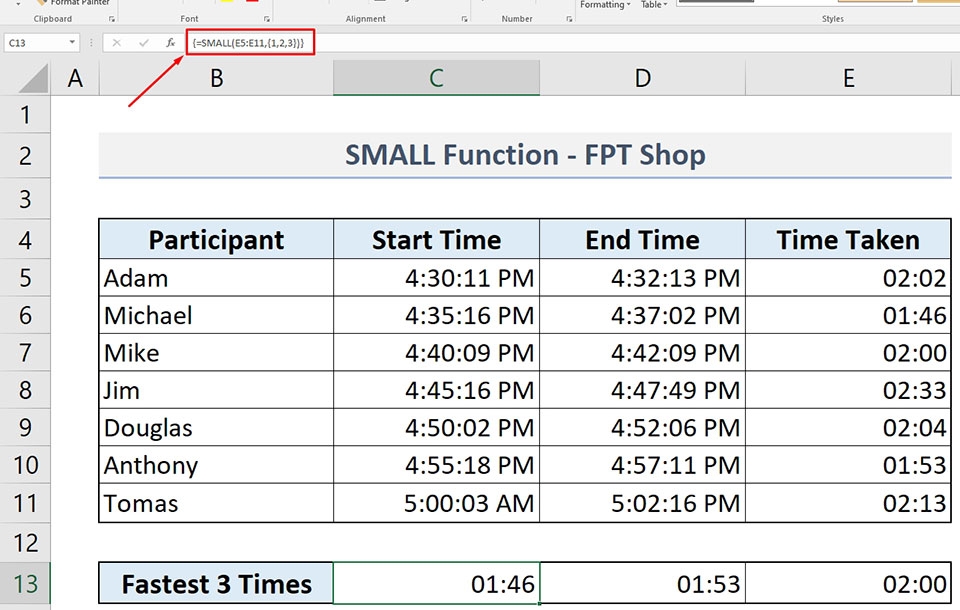Viewport: 960px width, 610px height.
Task: Select the cell containing 'Jim'
Action: click(x=216, y=390)
